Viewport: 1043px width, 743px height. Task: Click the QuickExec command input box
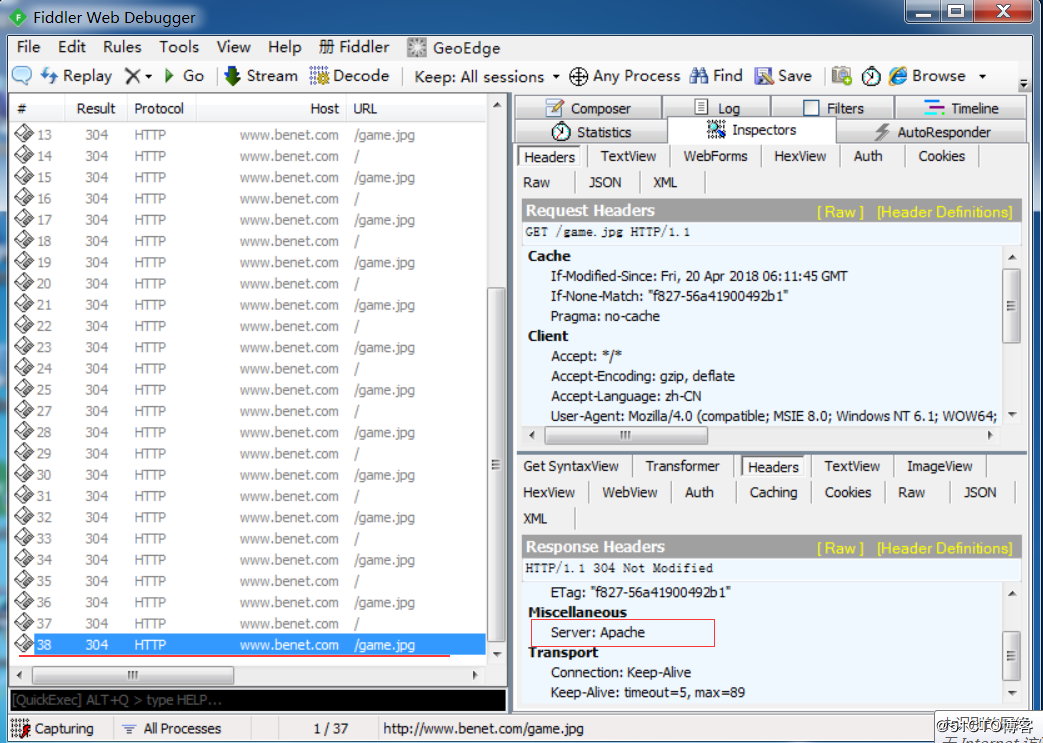258,700
